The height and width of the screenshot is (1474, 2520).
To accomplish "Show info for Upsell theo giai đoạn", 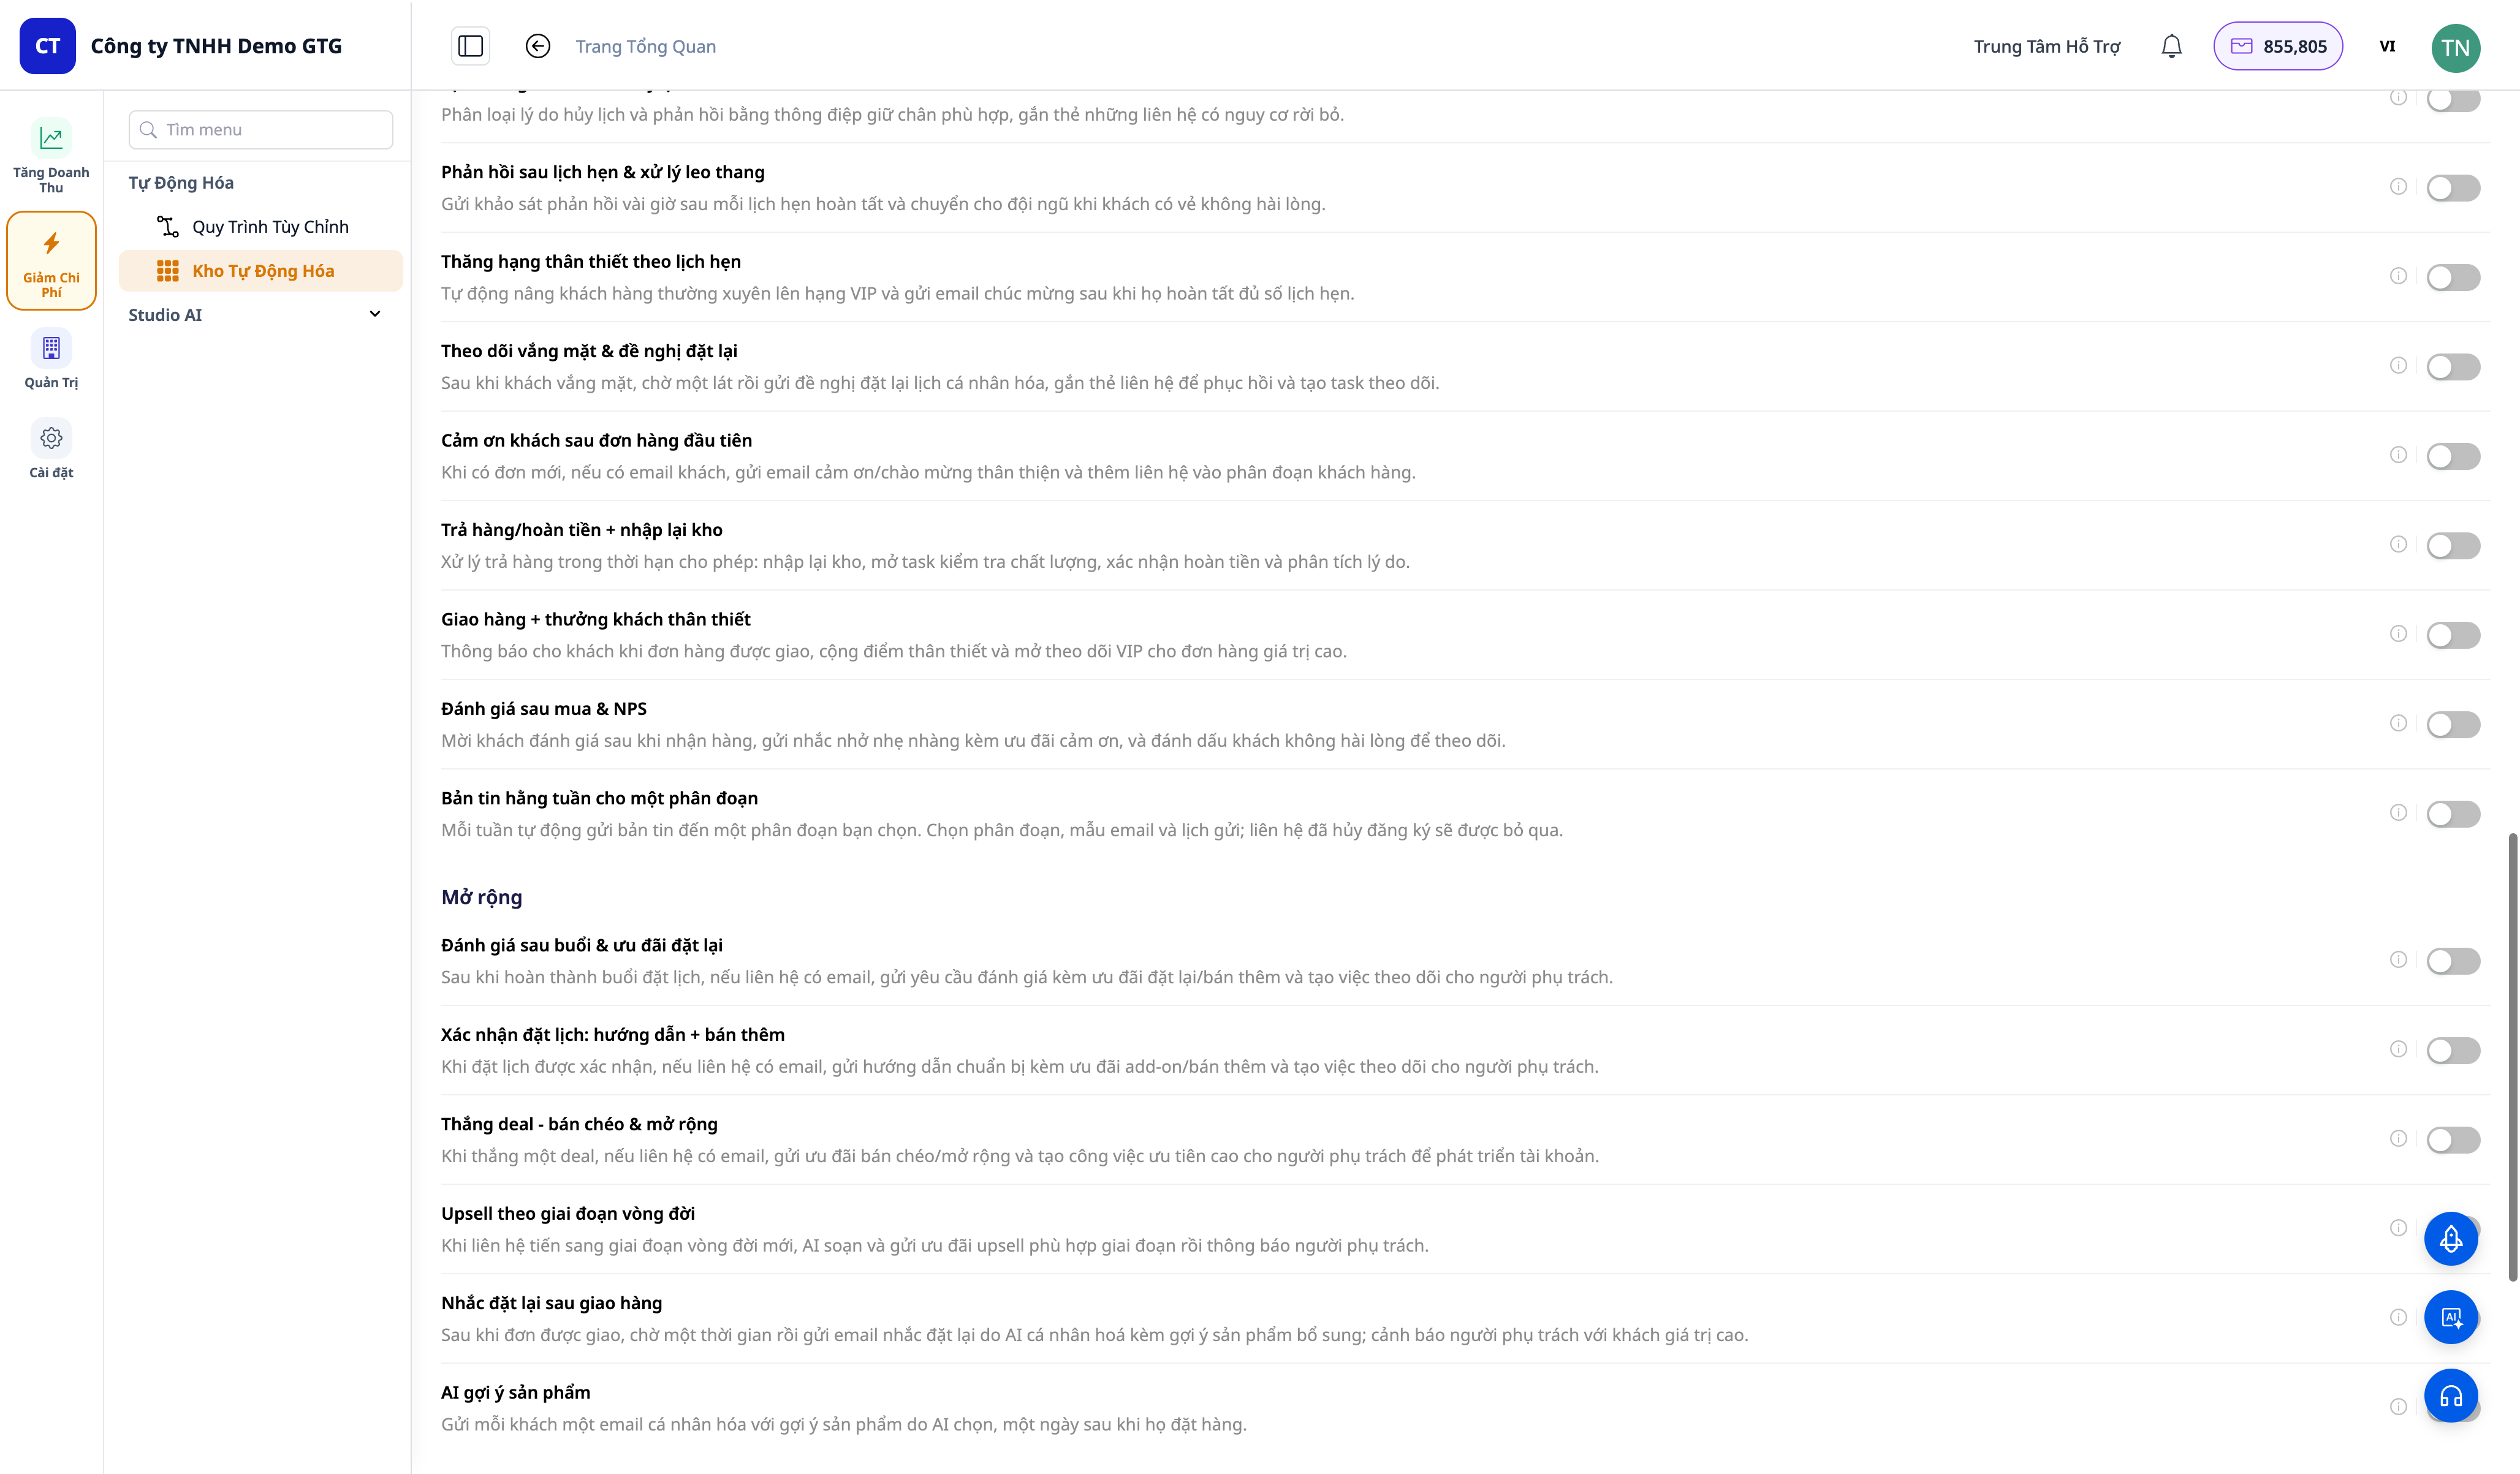I will click(x=2398, y=1229).
